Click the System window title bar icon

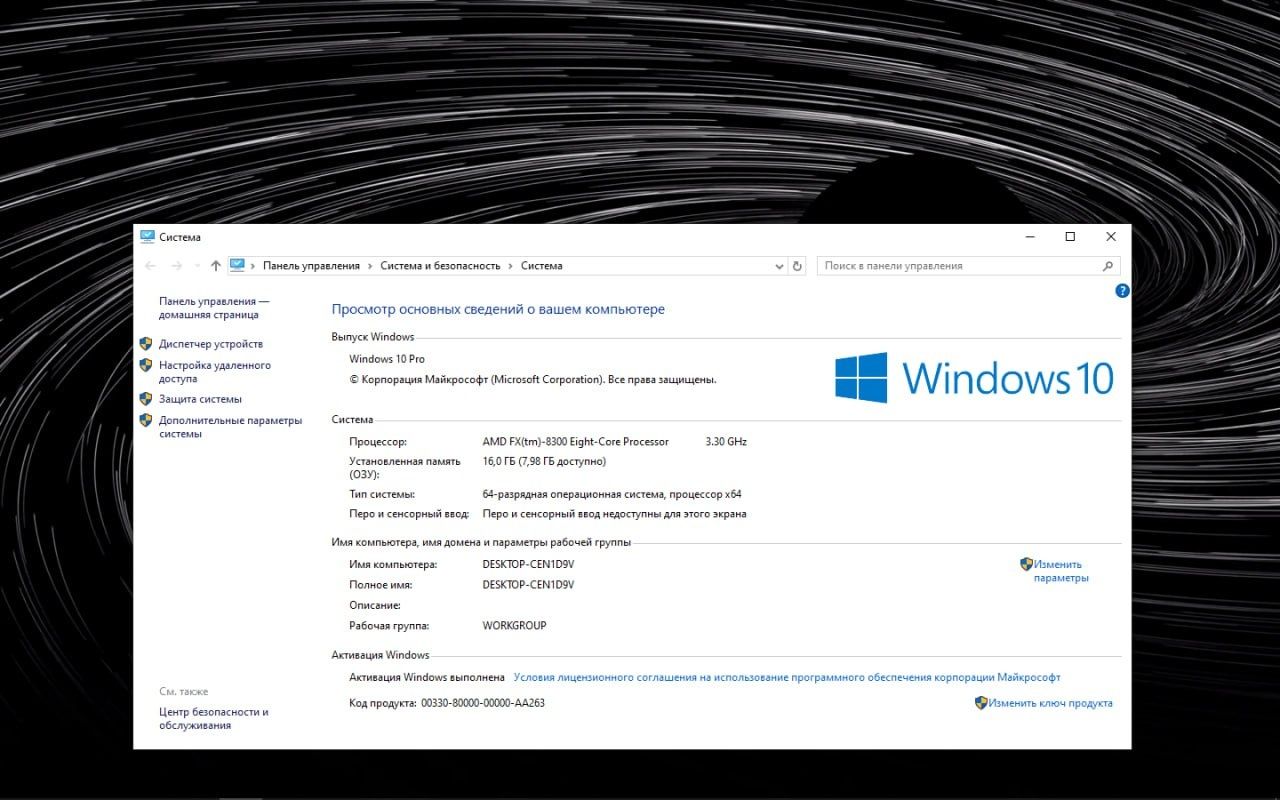tap(147, 237)
